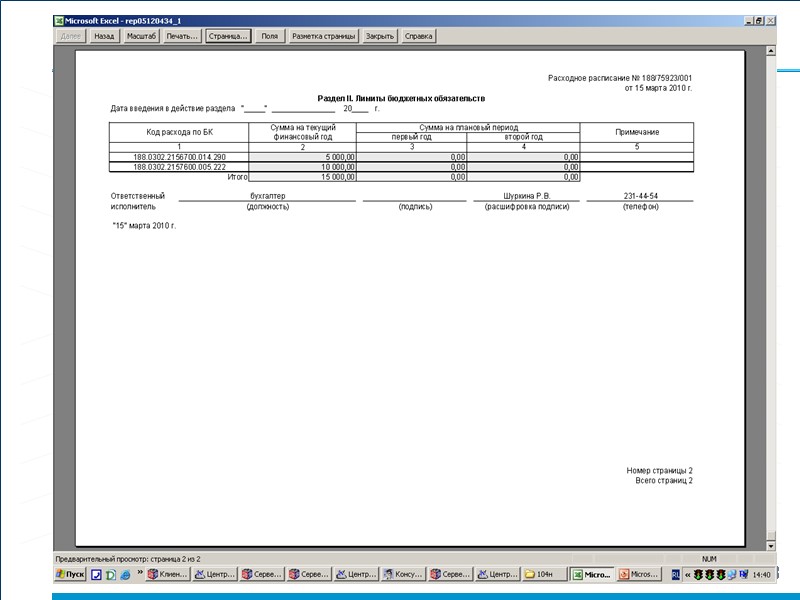The height and width of the screenshot is (600, 800).
Task: Select the active Micro... Excel taskbar button
Action: coord(592,574)
